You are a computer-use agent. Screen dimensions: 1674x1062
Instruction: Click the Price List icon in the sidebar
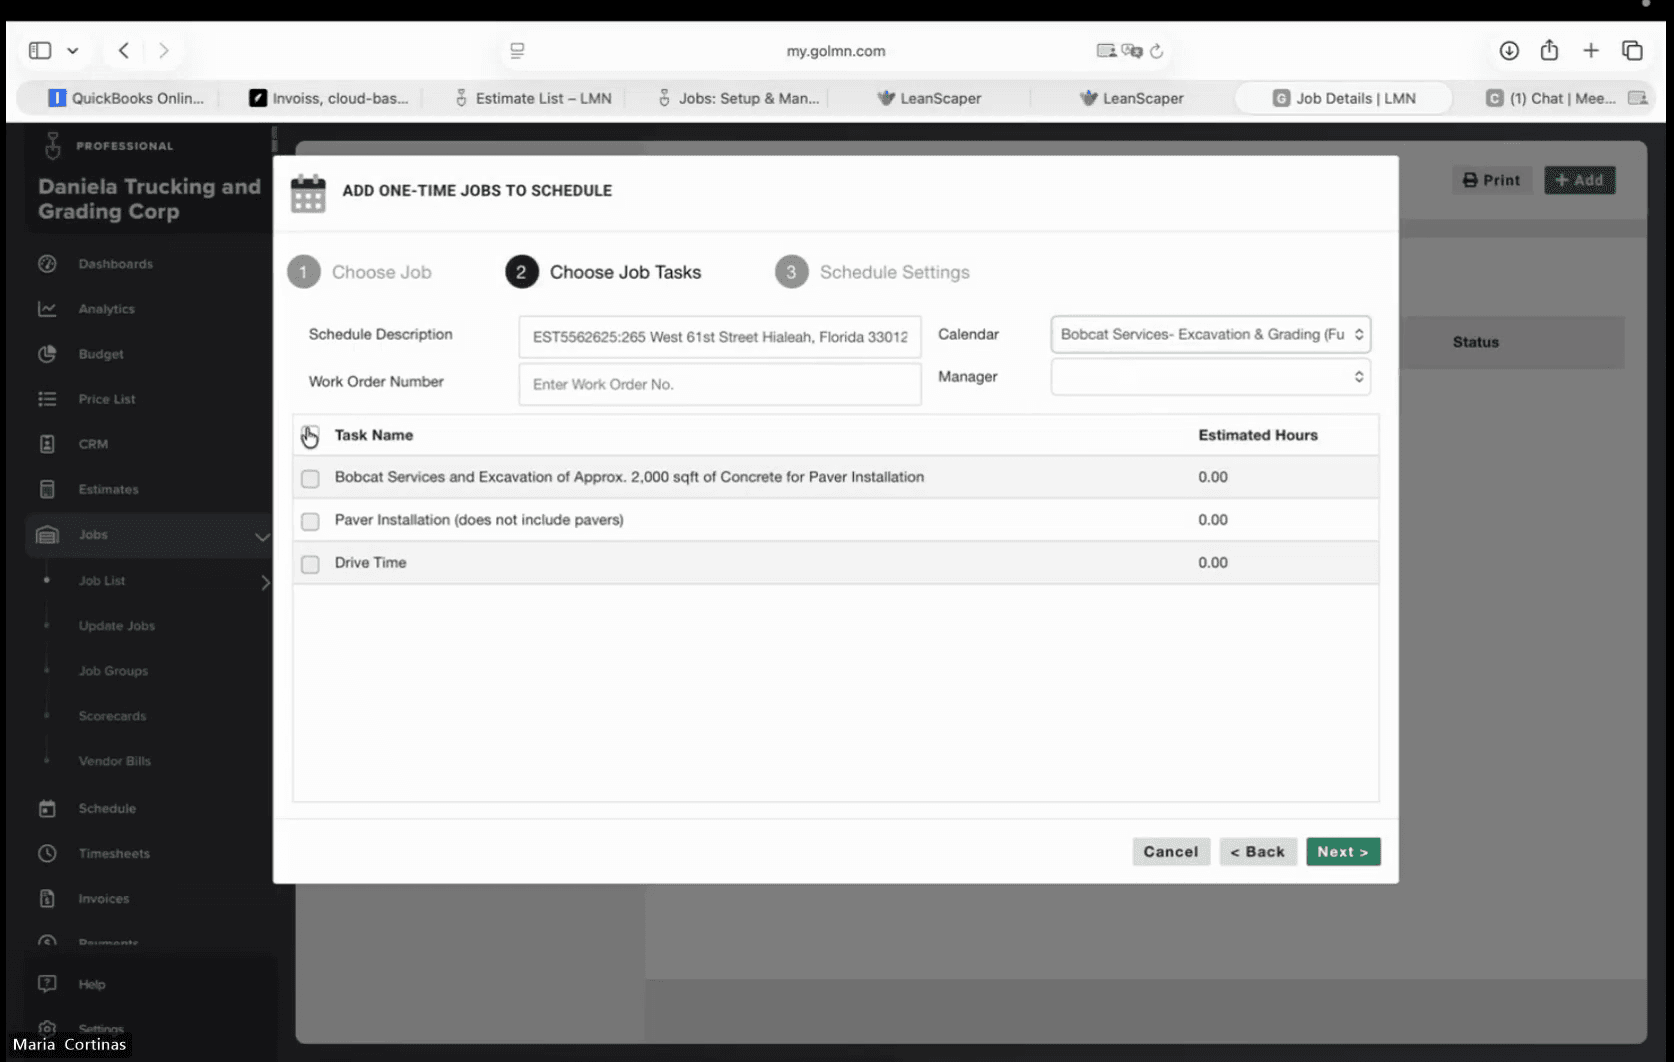tap(47, 399)
